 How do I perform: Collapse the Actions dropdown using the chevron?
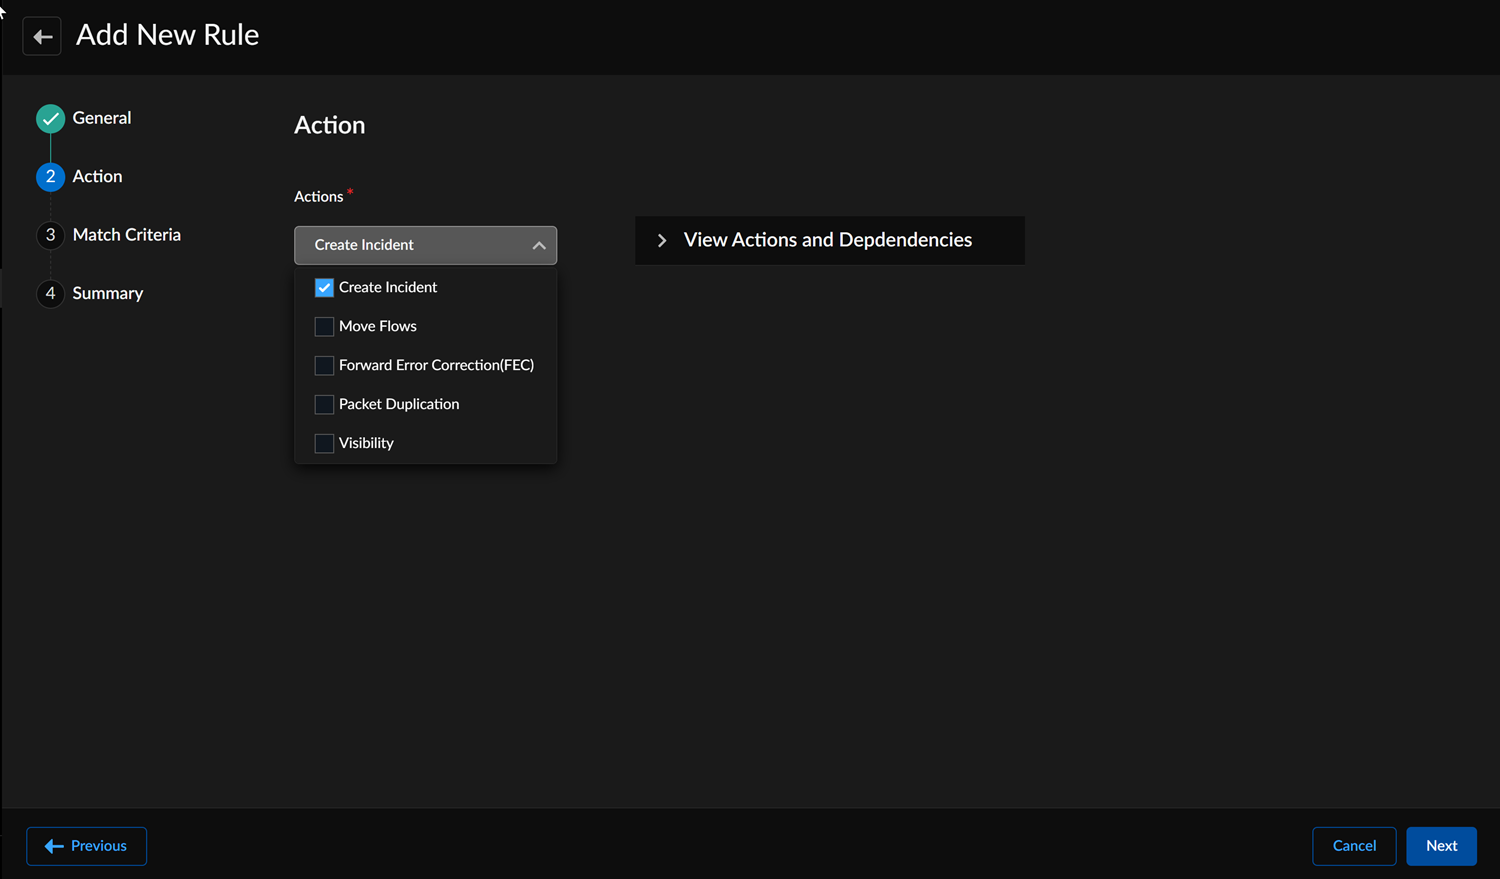(539, 246)
